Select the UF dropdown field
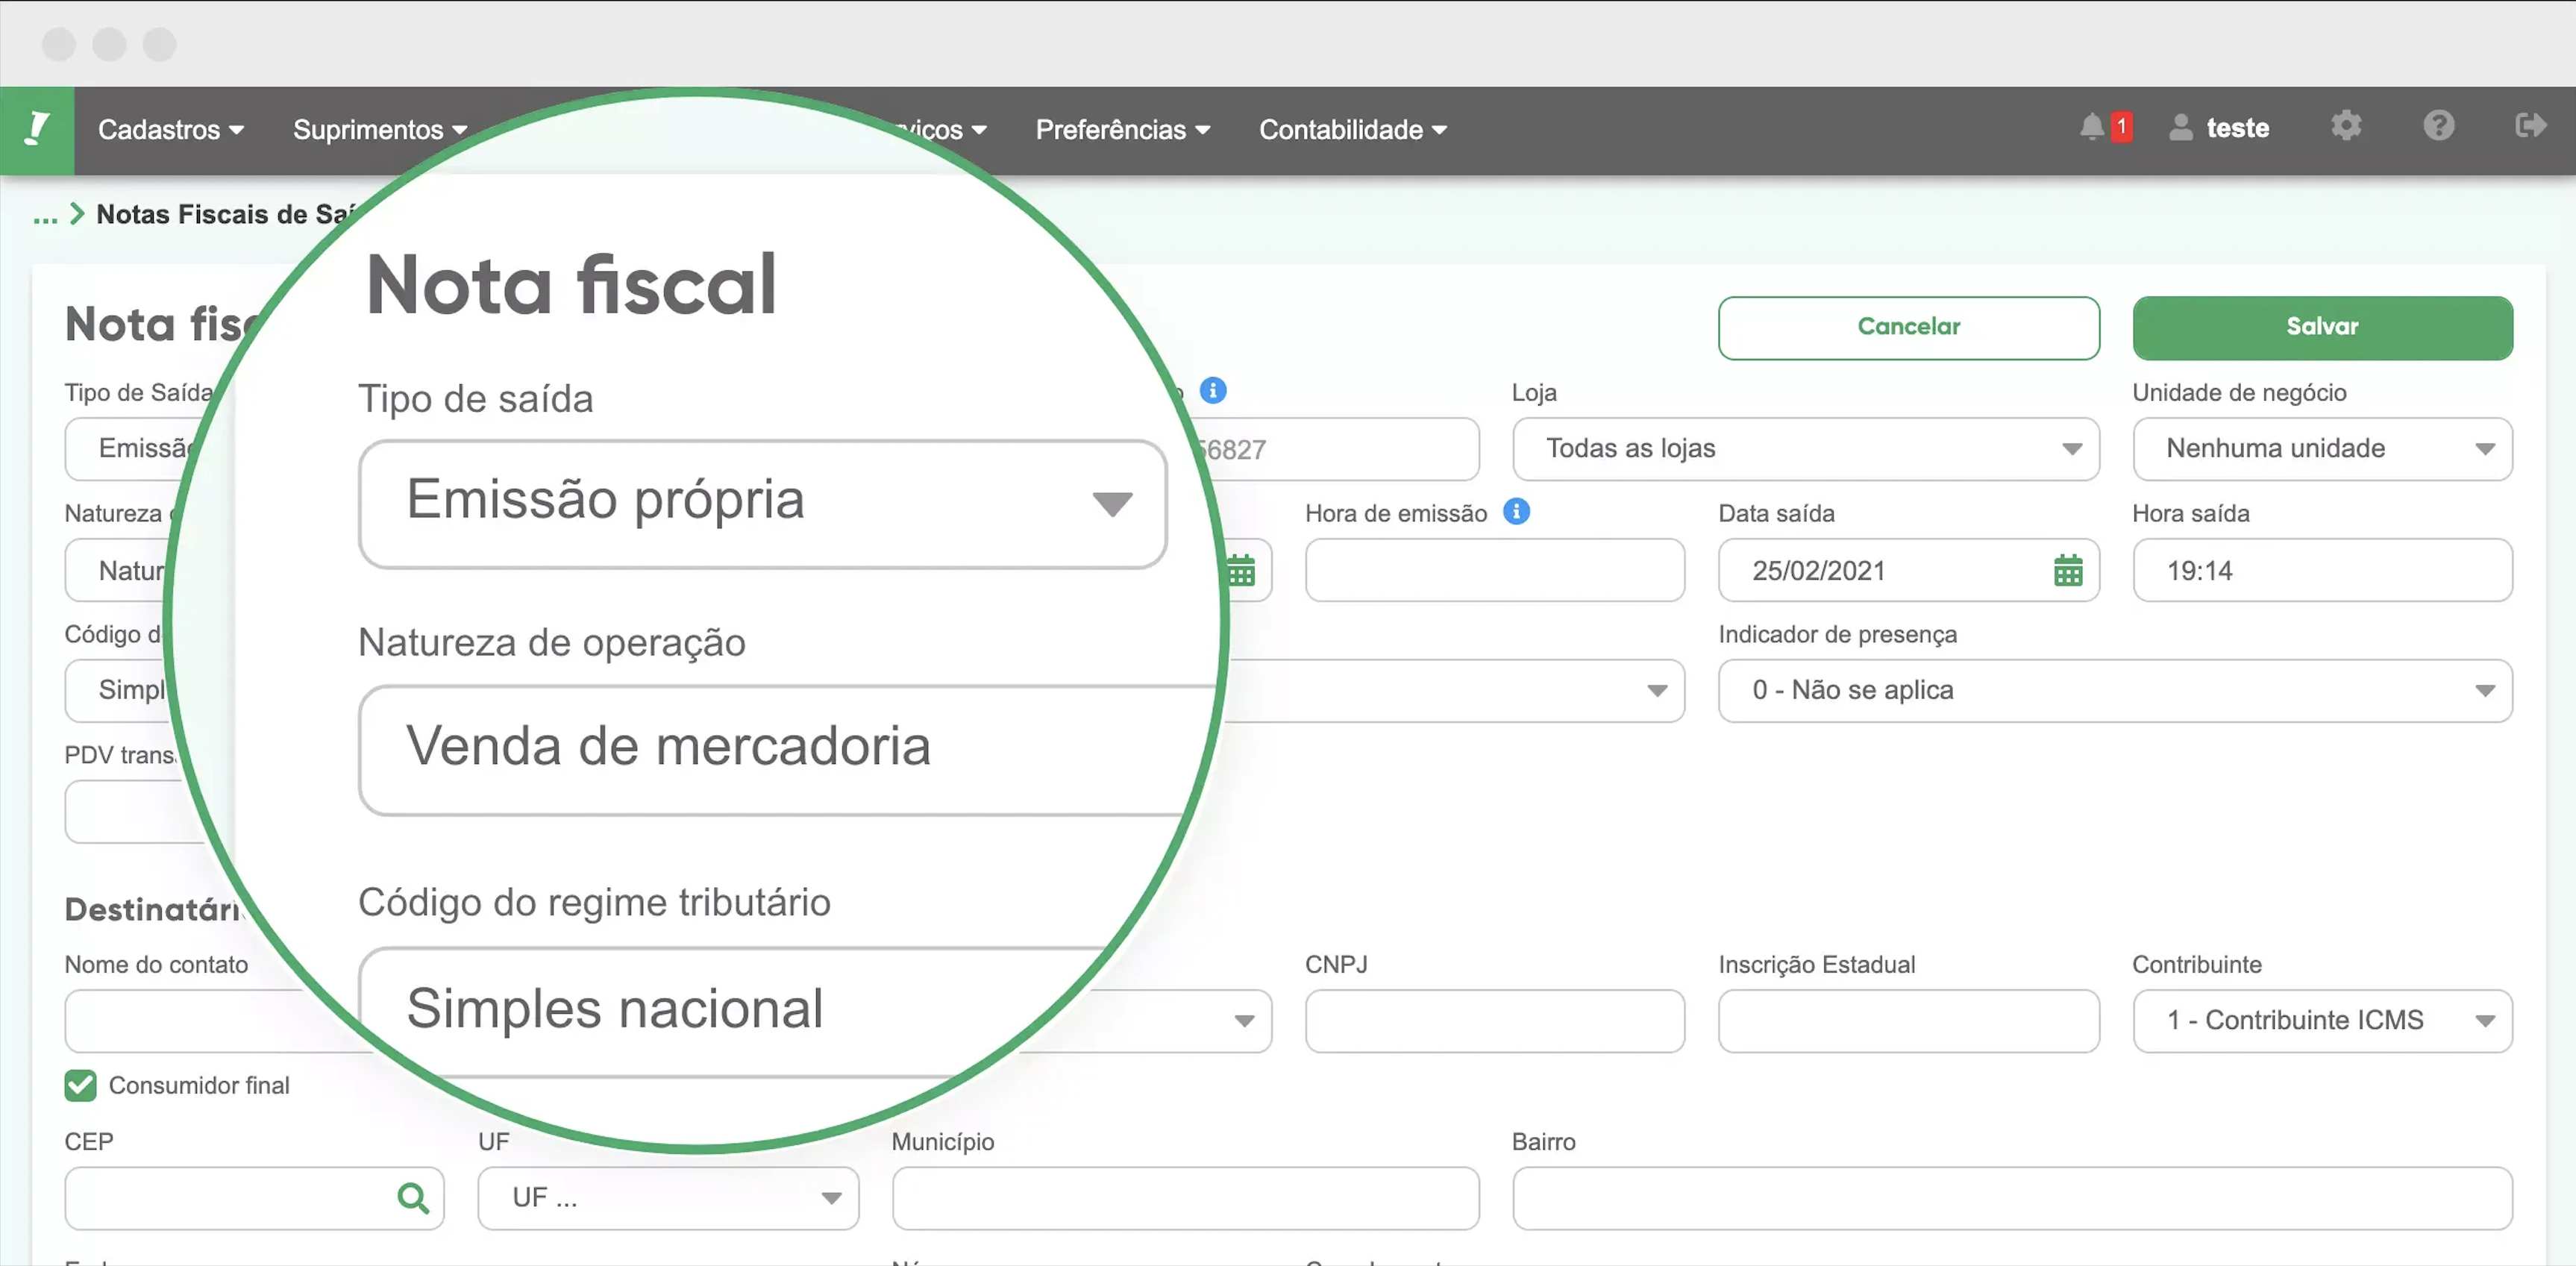 [668, 1197]
